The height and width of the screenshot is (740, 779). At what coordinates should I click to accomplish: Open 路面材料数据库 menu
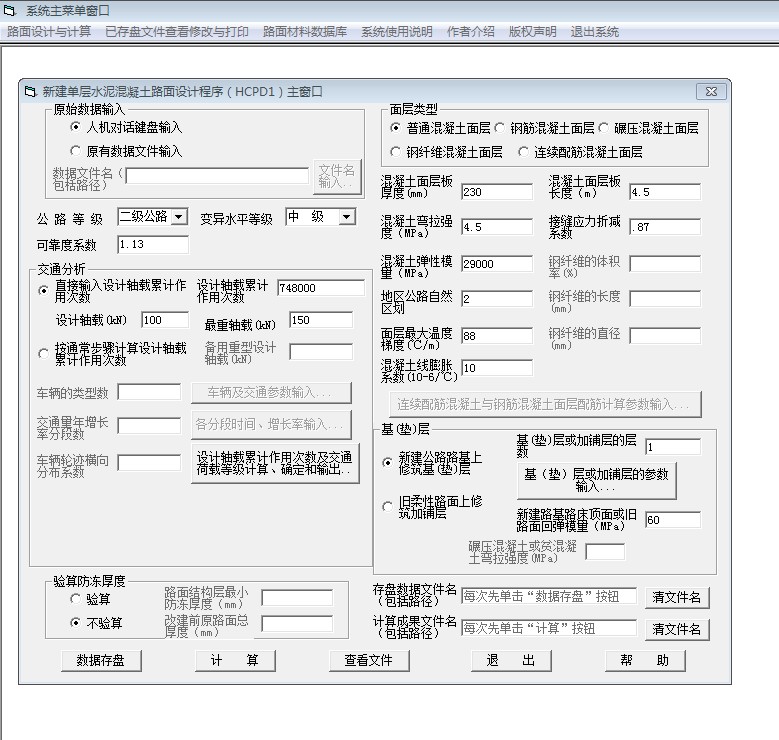coord(305,32)
